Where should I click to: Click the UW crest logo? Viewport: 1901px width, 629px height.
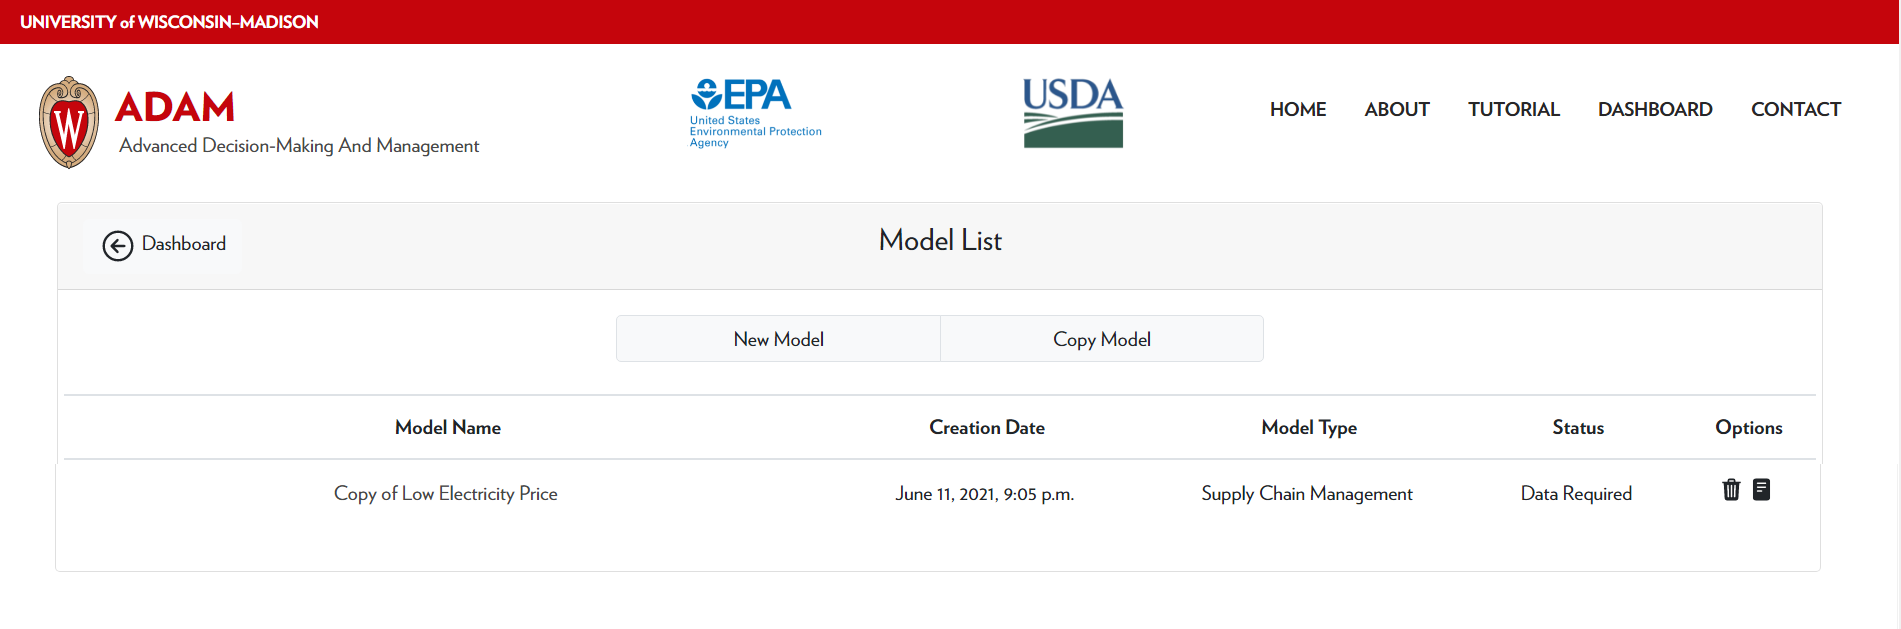pyautogui.click(x=69, y=123)
